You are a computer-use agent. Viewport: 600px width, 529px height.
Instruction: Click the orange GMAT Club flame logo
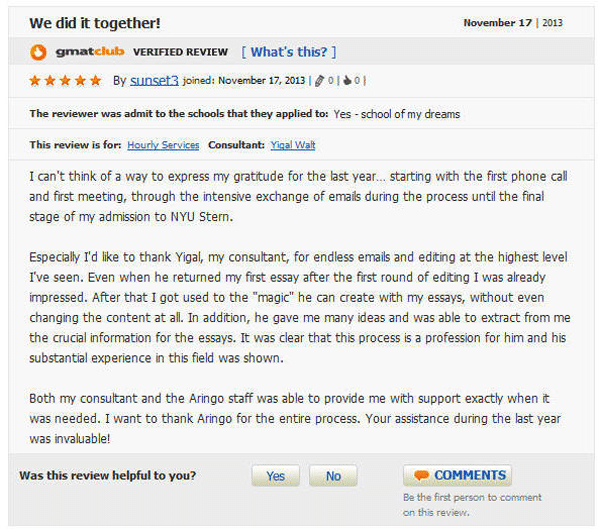(38, 52)
